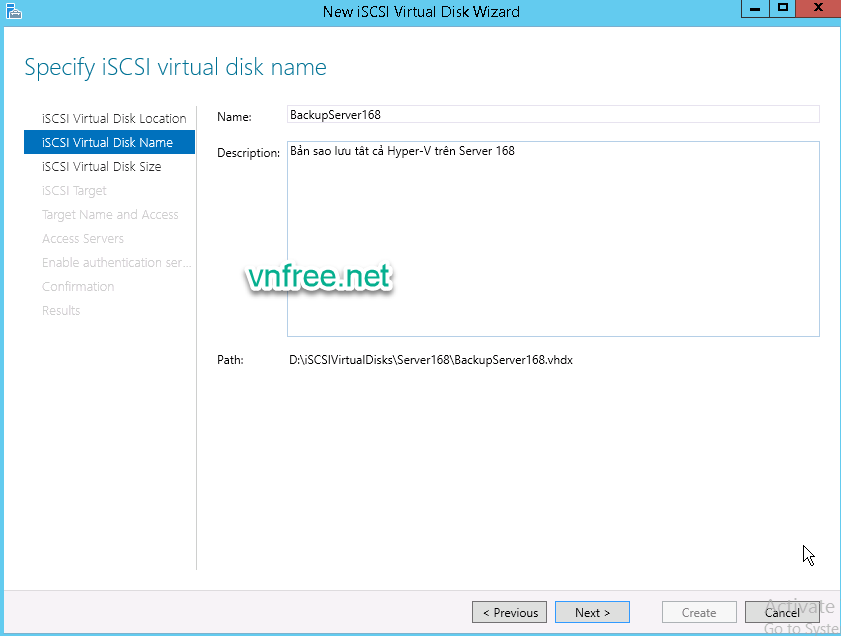Open the iSCSI Virtual Disk Size step
Image resolution: width=841 pixels, height=636 pixels.
pos(101,166)
